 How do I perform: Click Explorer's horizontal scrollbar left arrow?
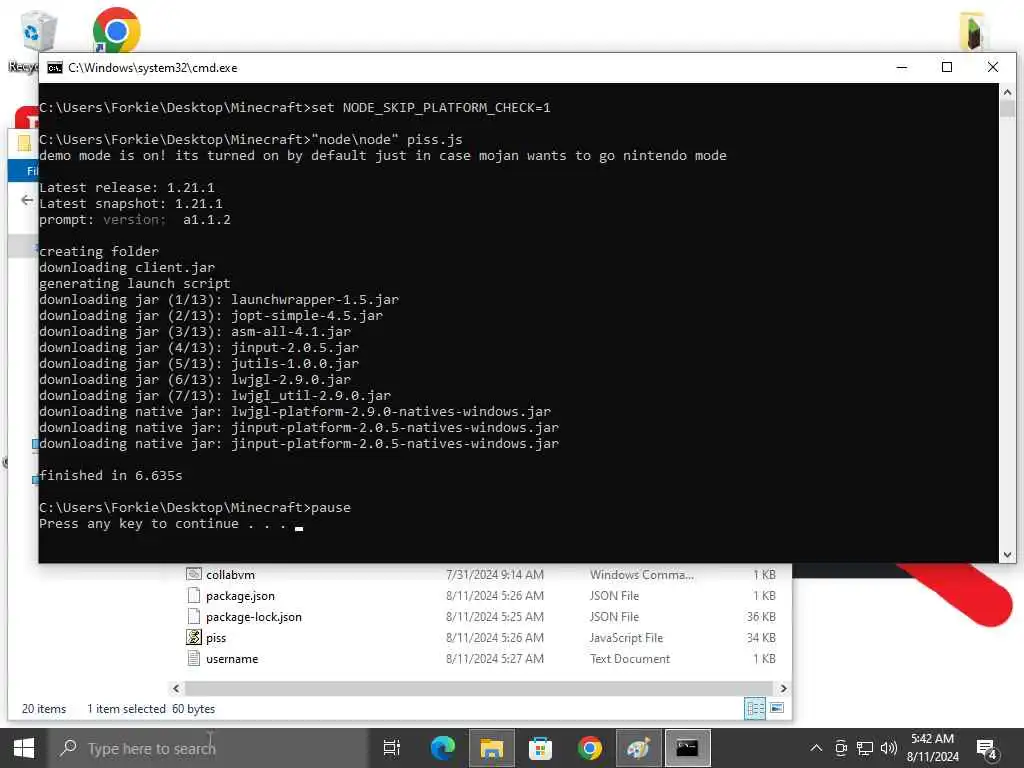176,688
